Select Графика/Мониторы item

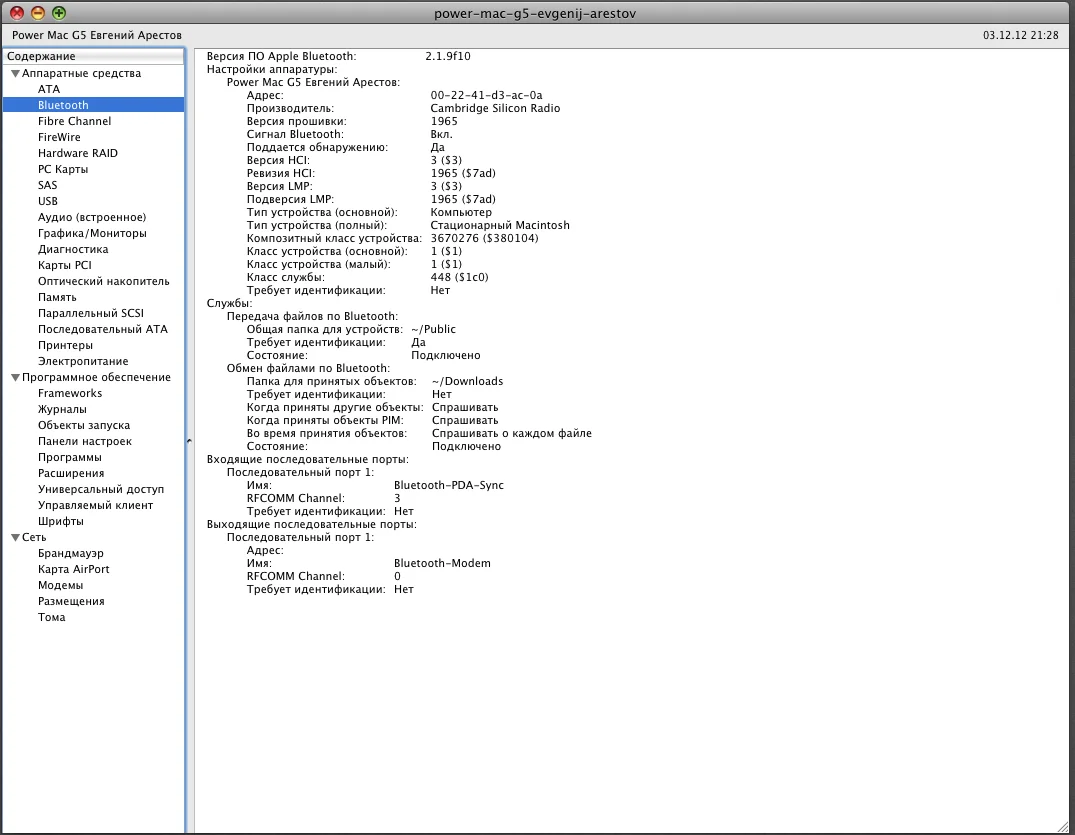click(x=92, y=233)
